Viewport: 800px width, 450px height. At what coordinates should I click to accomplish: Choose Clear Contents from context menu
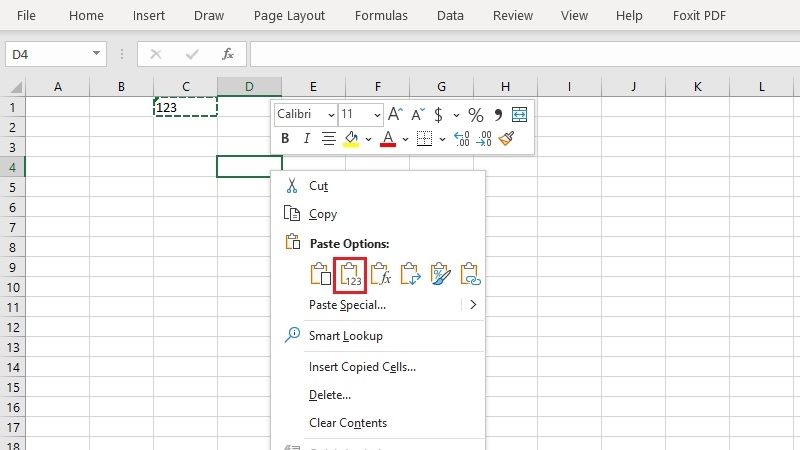[x=378, y=423]
